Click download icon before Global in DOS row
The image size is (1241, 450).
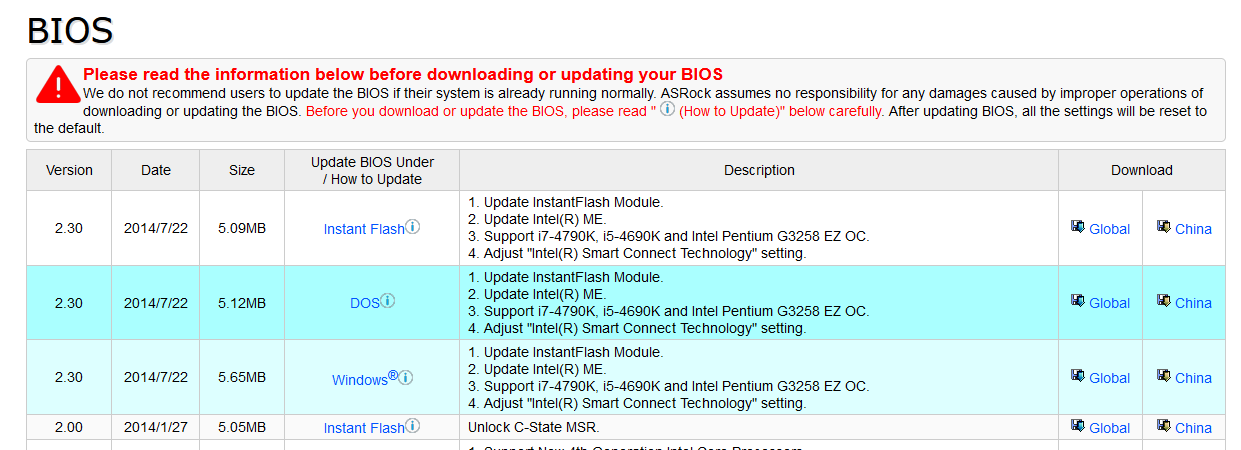click(1078, 301)
